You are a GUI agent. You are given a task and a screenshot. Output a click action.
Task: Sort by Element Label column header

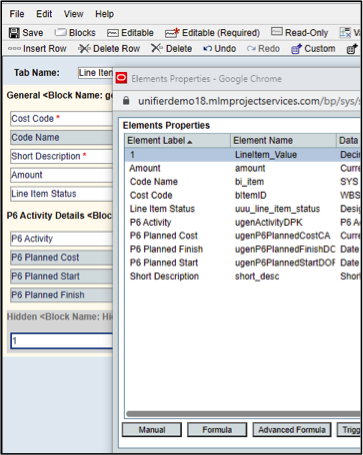[x=178, y=141]
